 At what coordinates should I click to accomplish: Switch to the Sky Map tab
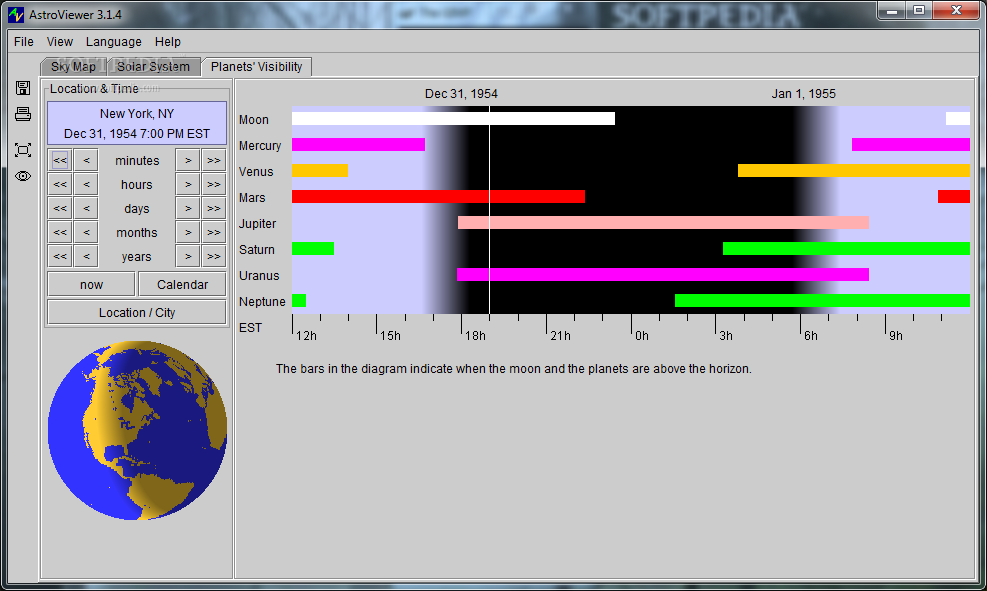74,67
